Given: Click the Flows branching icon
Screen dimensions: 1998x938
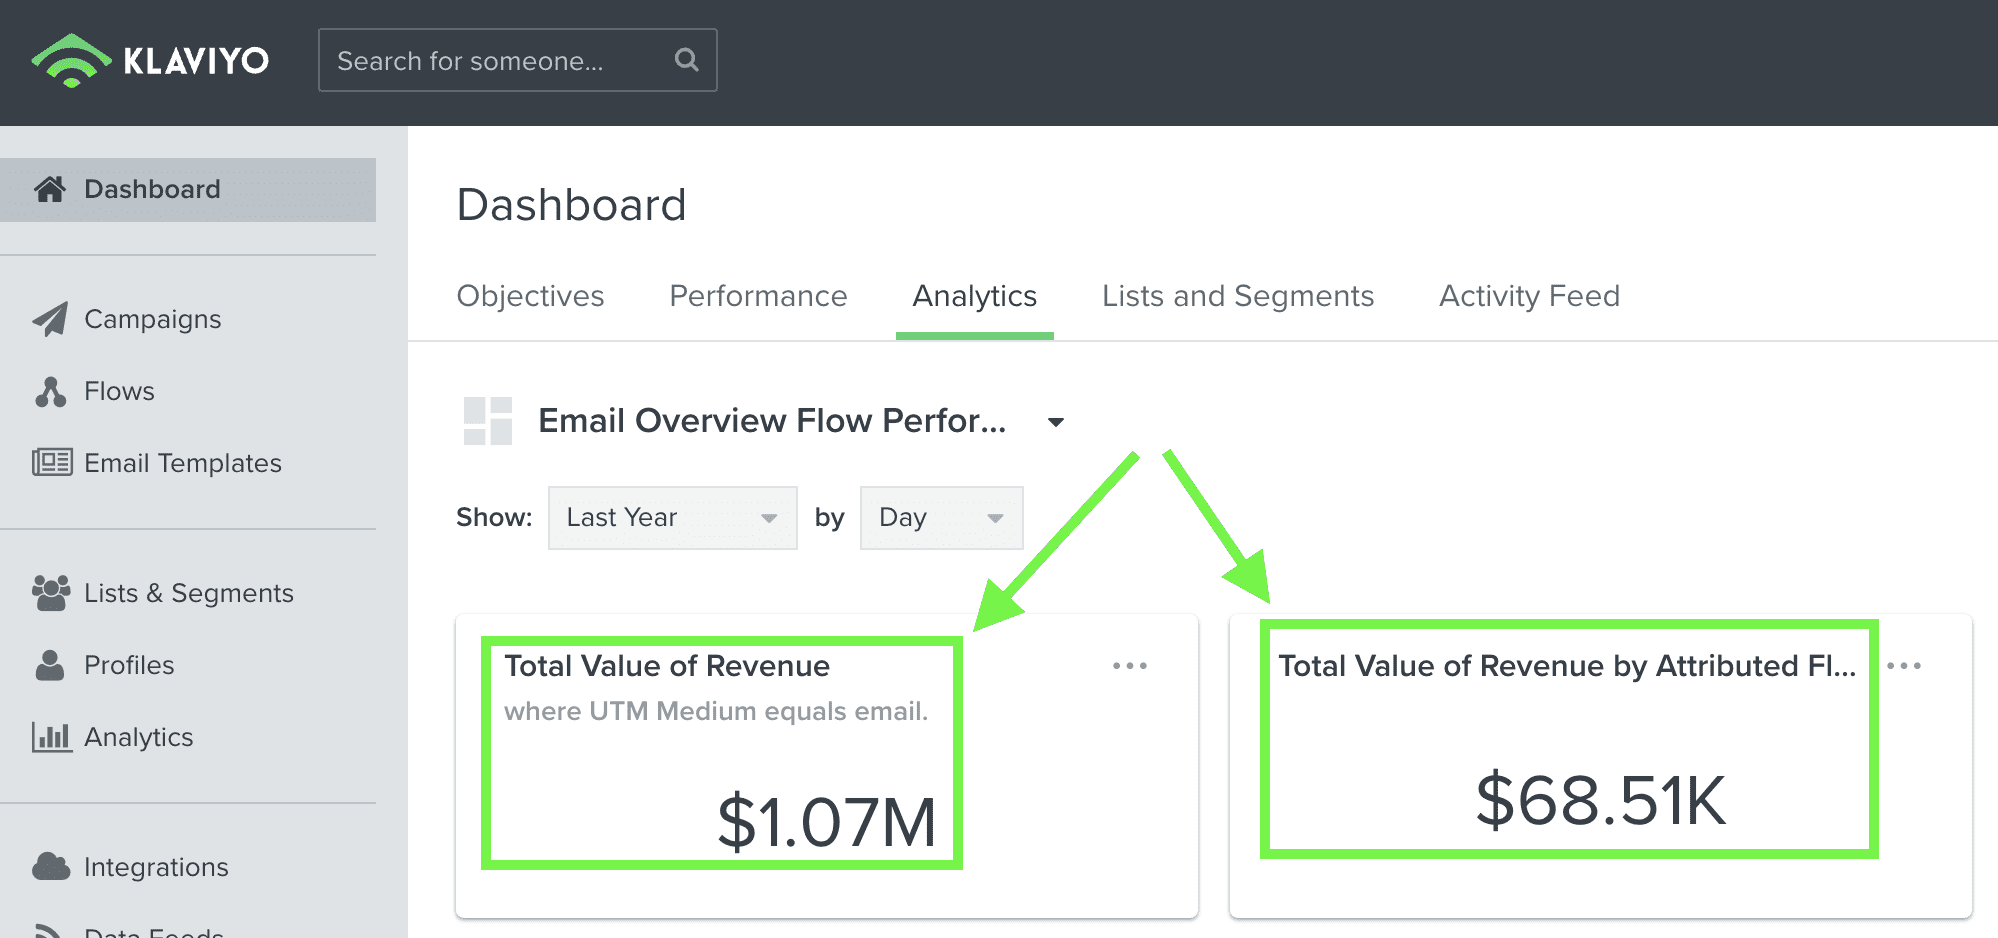Looking at the screenshot, I should coord(50,391).
